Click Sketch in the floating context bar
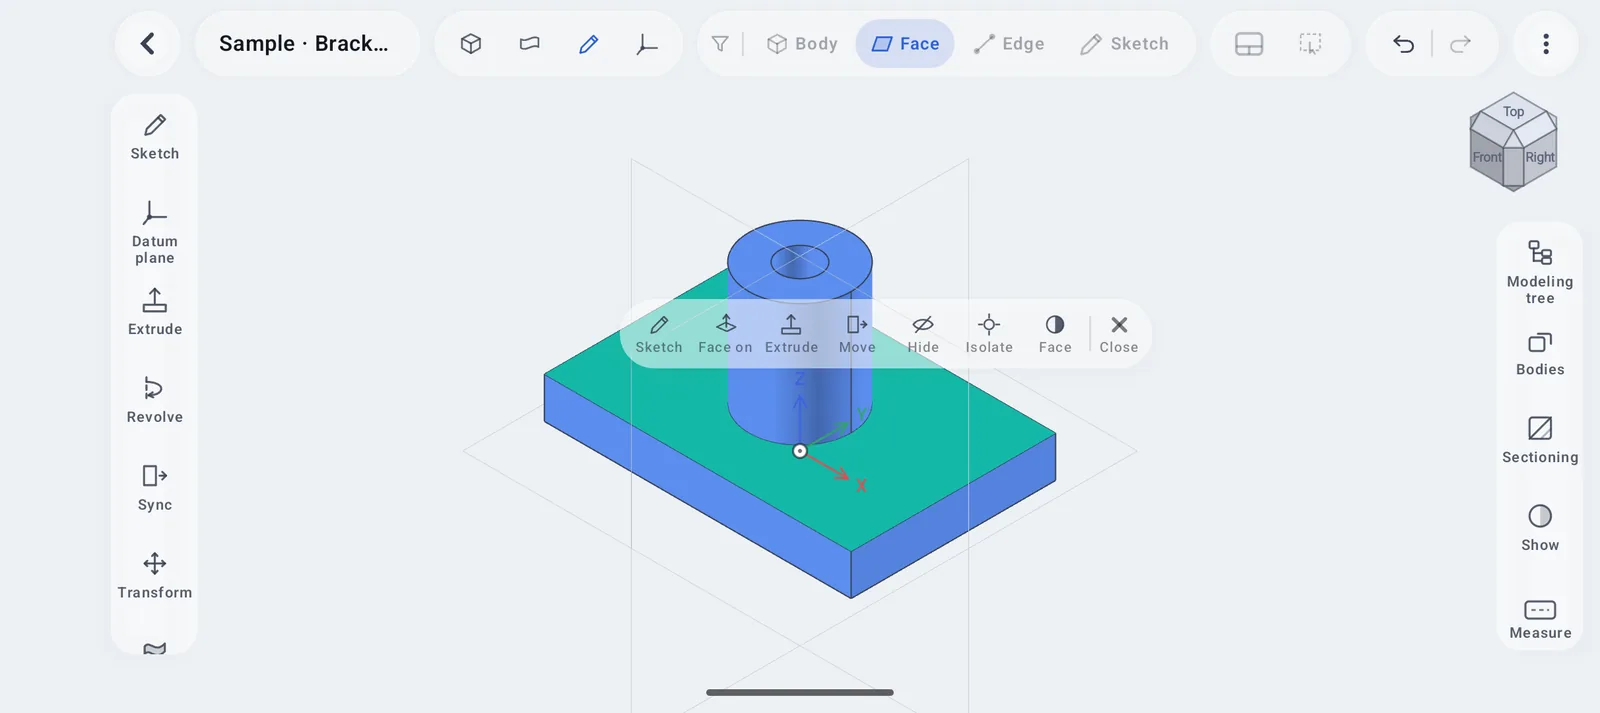1600x713 pixels. pos(659,334)
